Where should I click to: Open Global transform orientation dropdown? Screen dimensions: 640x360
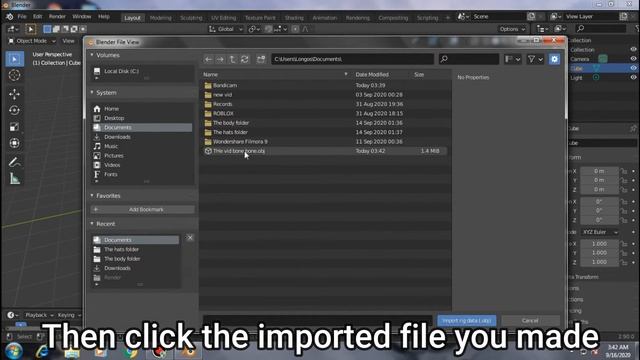click(226, 29)
